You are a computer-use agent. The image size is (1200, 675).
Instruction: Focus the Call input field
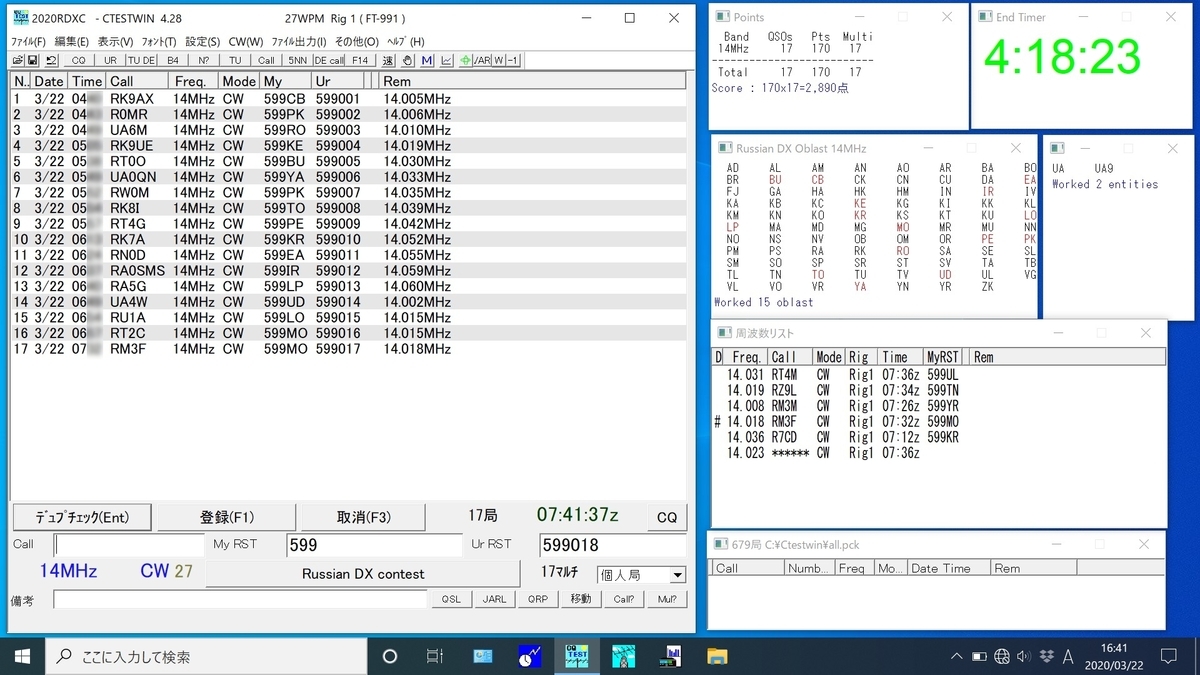tap(129, 545)
